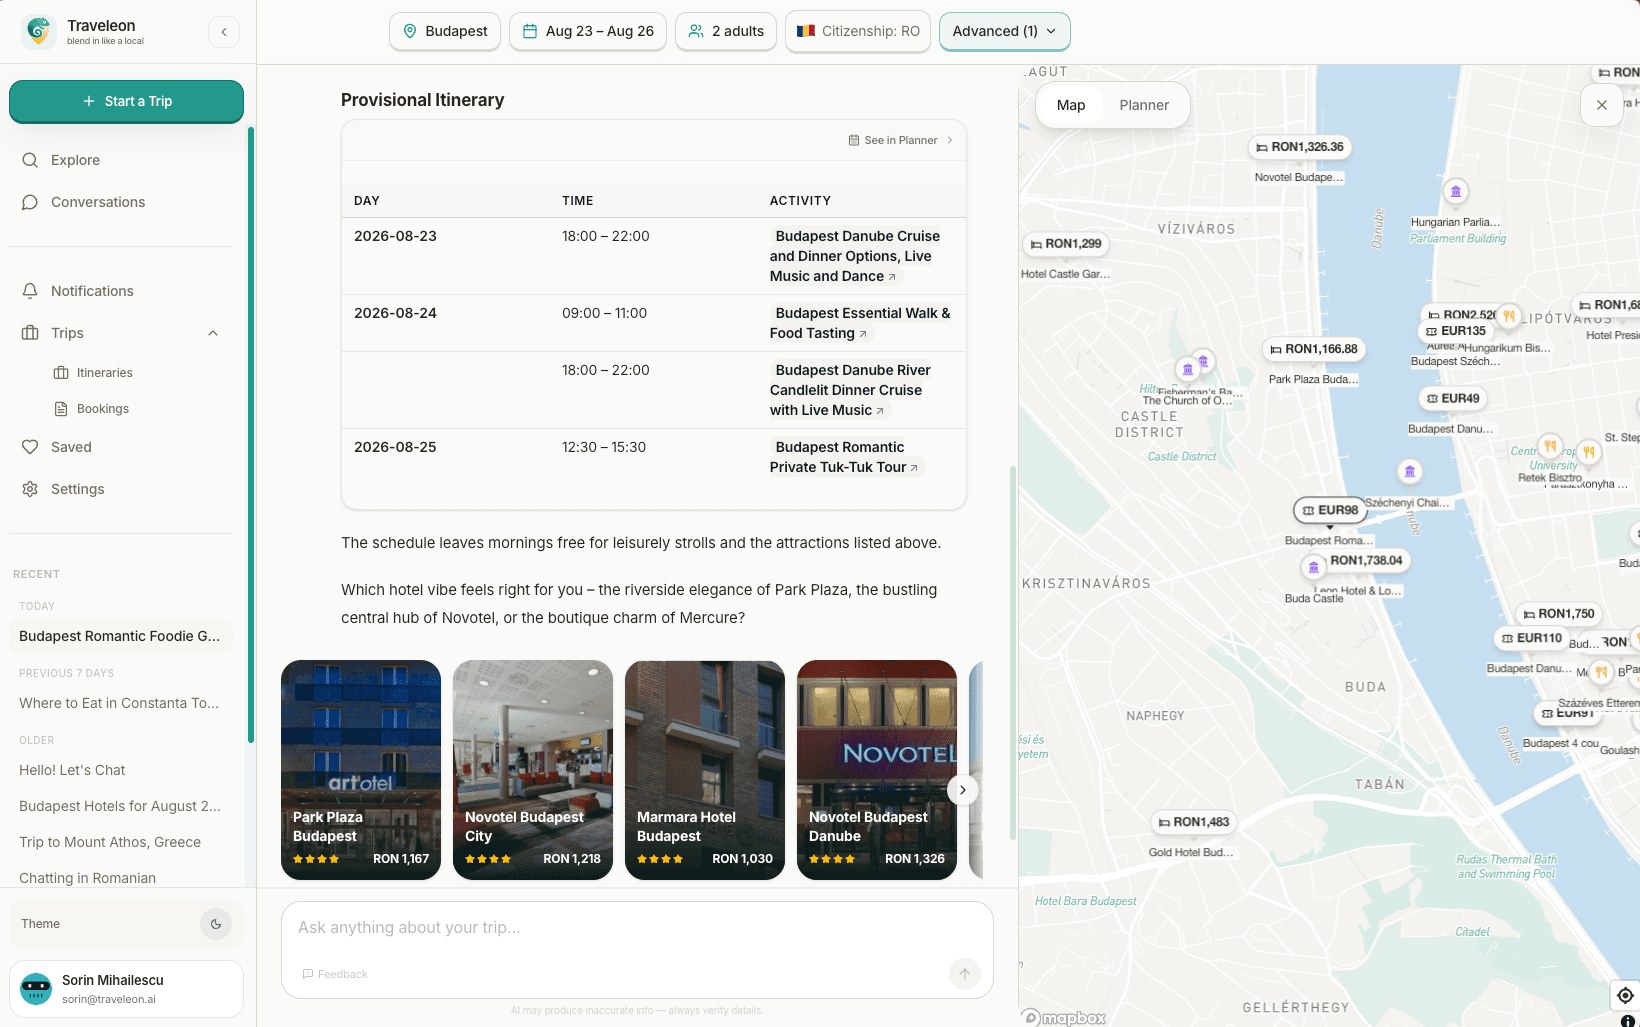
Task: Open Notifications in the sidebar
Action: [x=92, y=291]
